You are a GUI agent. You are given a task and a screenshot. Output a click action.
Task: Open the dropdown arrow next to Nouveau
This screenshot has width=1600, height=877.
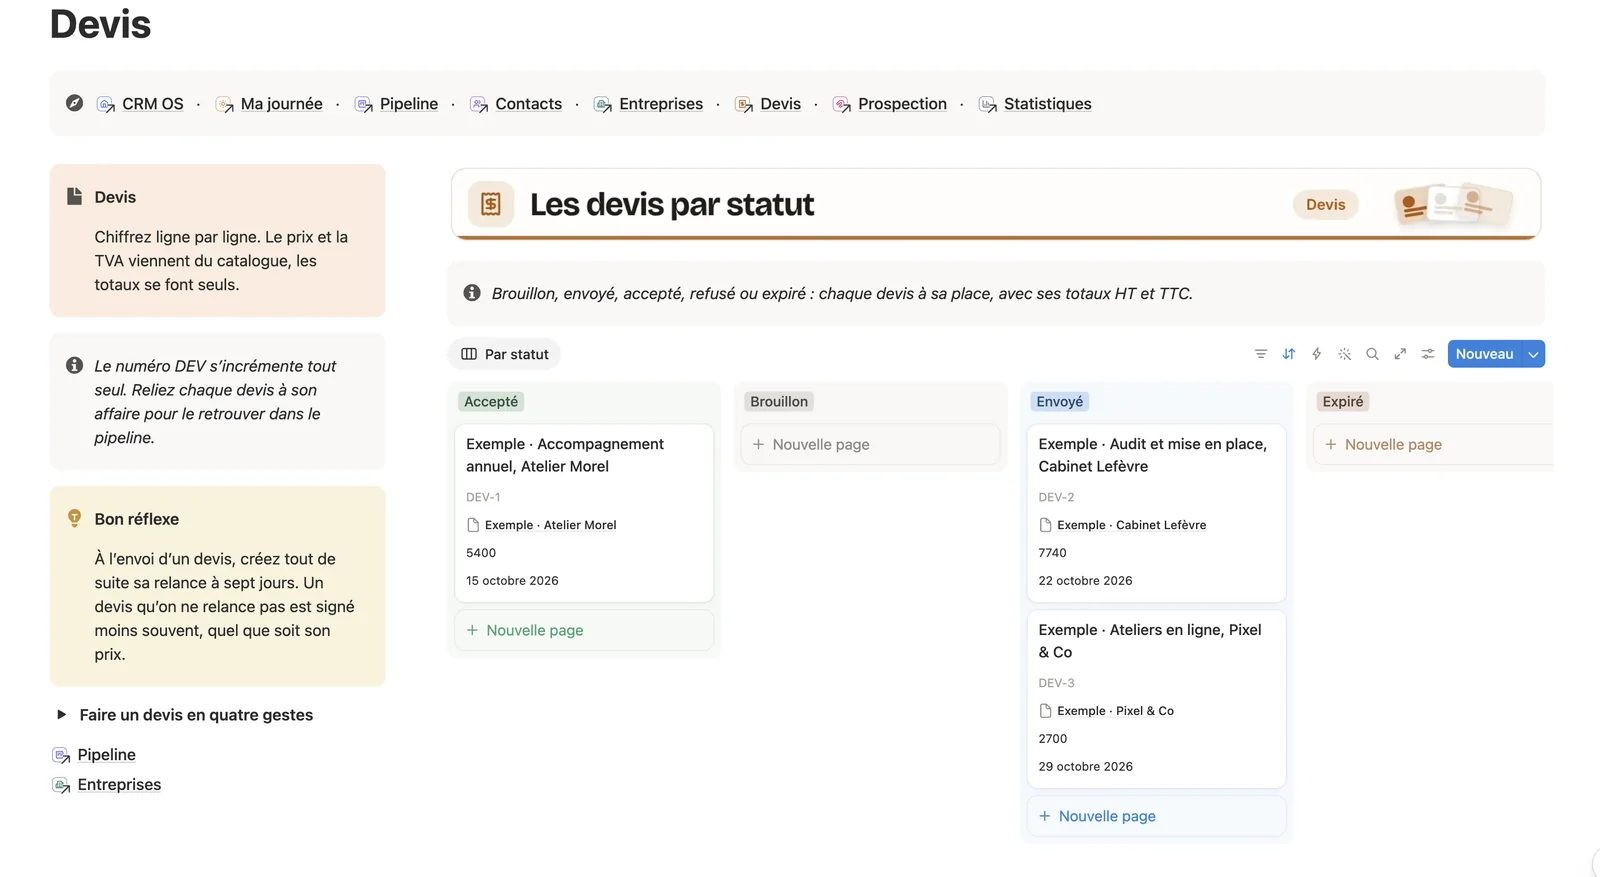click(1533, 354)
